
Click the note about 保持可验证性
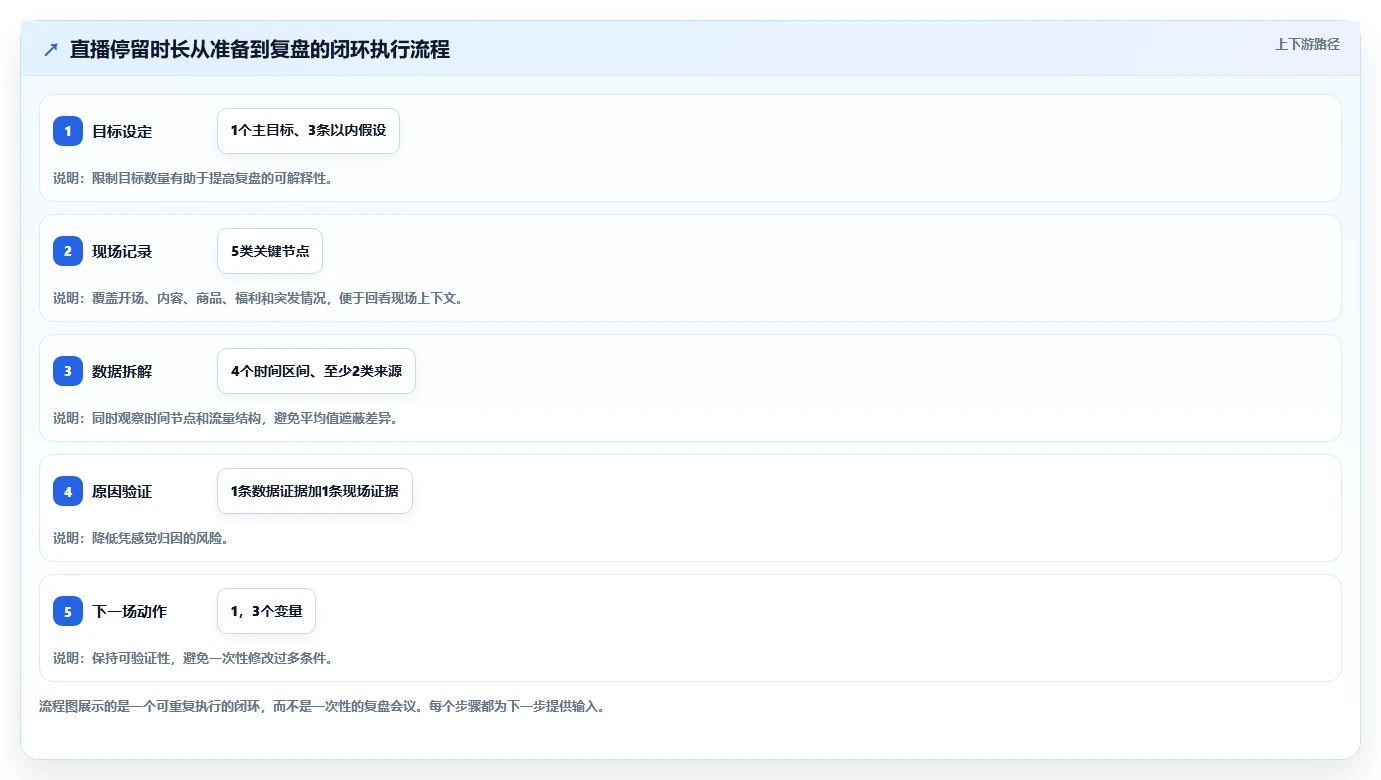click(193, 658)
